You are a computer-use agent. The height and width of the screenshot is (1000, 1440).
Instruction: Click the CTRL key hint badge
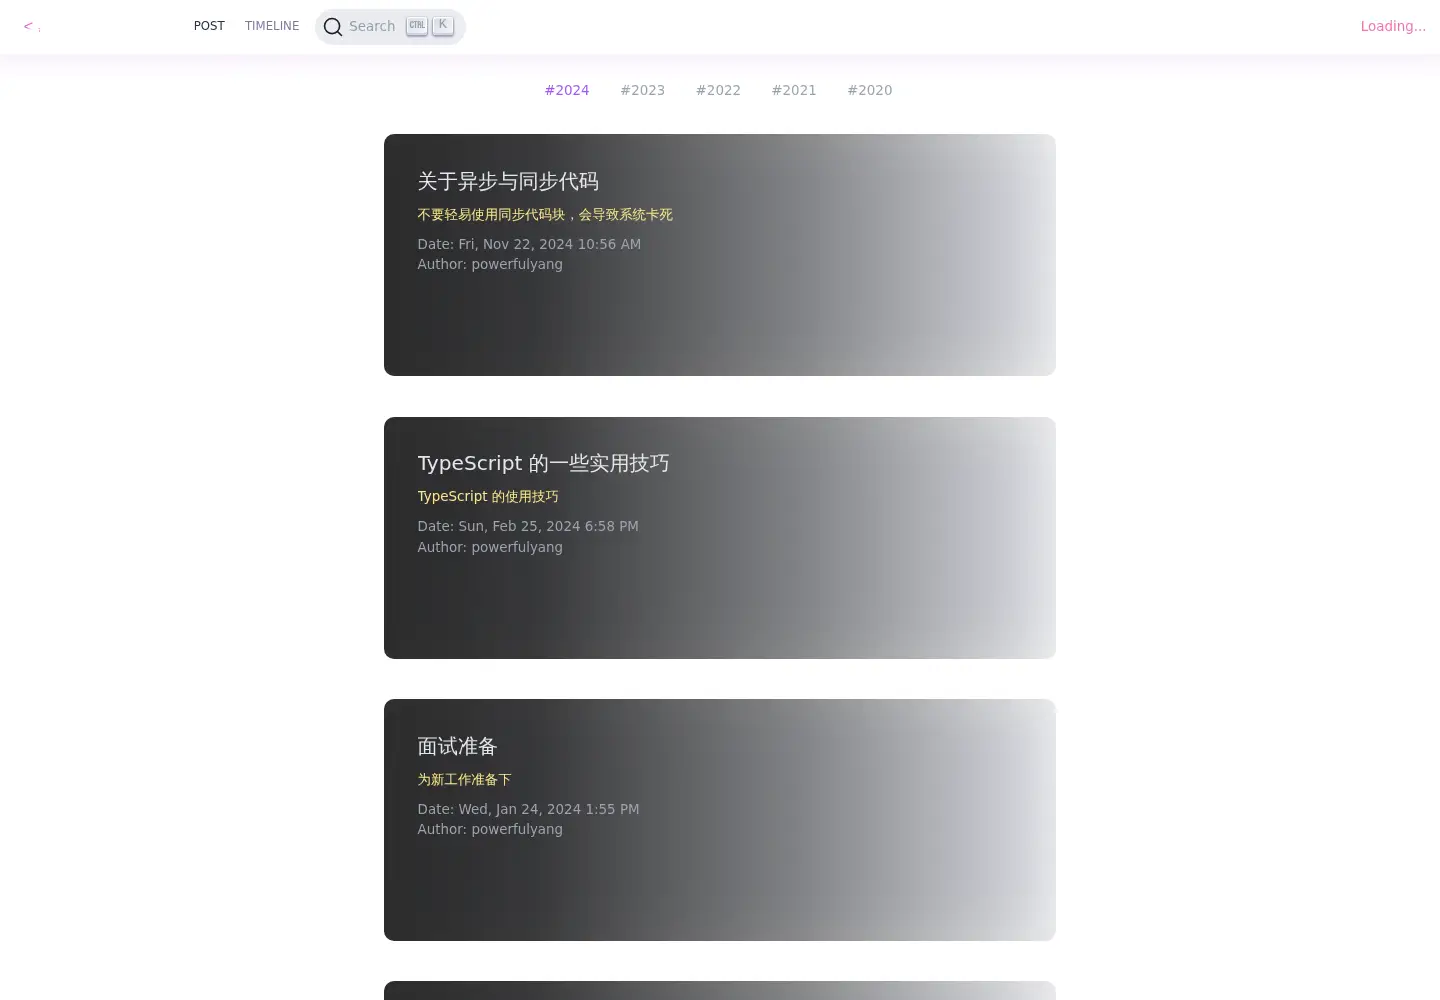(417, 26)
